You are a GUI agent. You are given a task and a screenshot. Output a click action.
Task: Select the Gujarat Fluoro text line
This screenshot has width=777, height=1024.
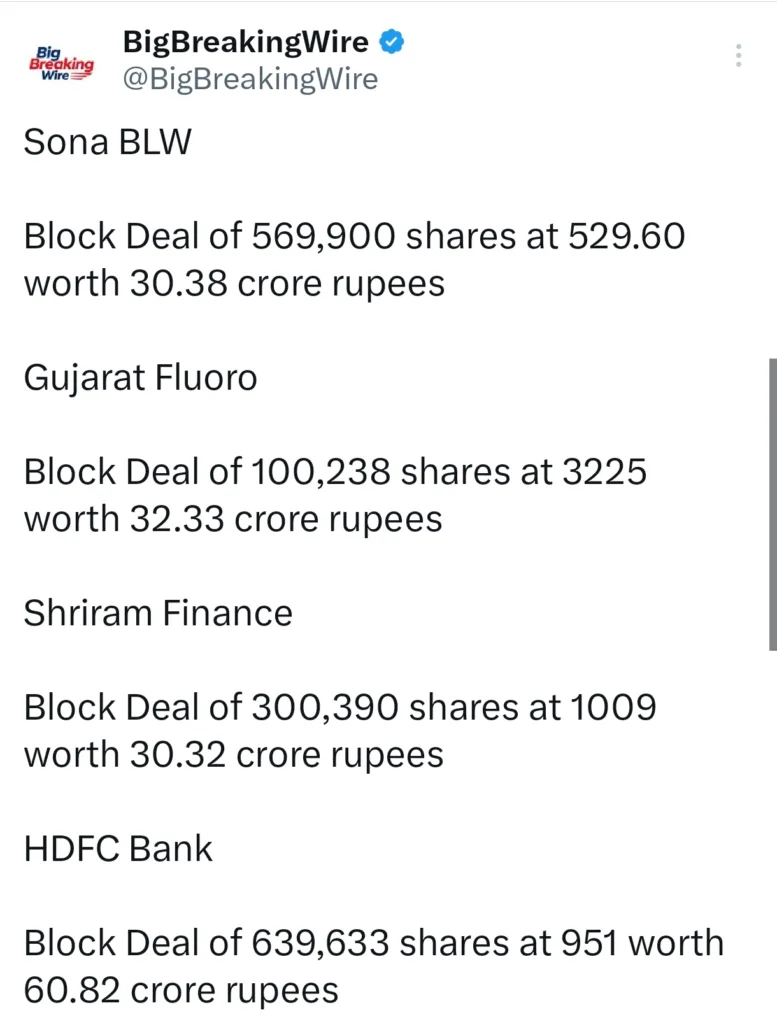(x=140, y=377)
